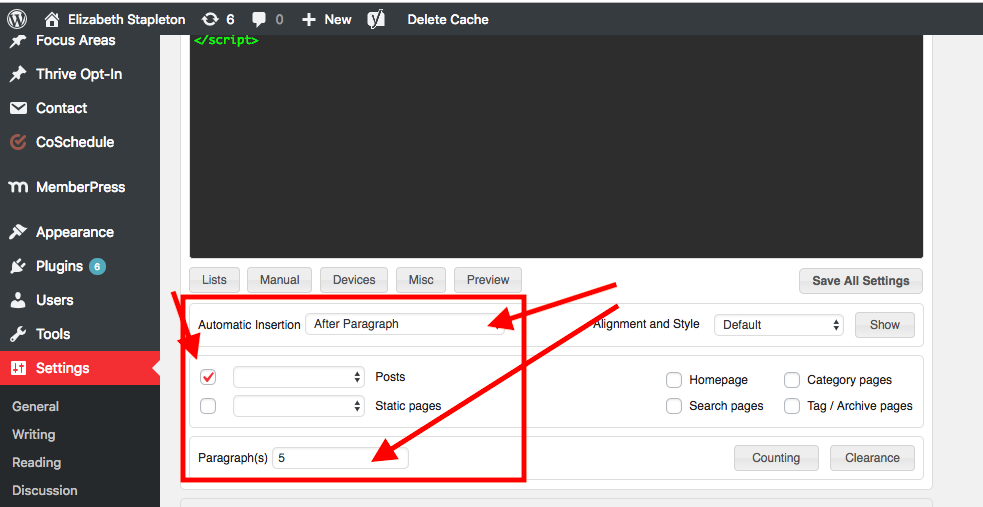The height and width of the screenshot is (507, 983).
Task: Click the Misc button
Action: click(421, 280)
